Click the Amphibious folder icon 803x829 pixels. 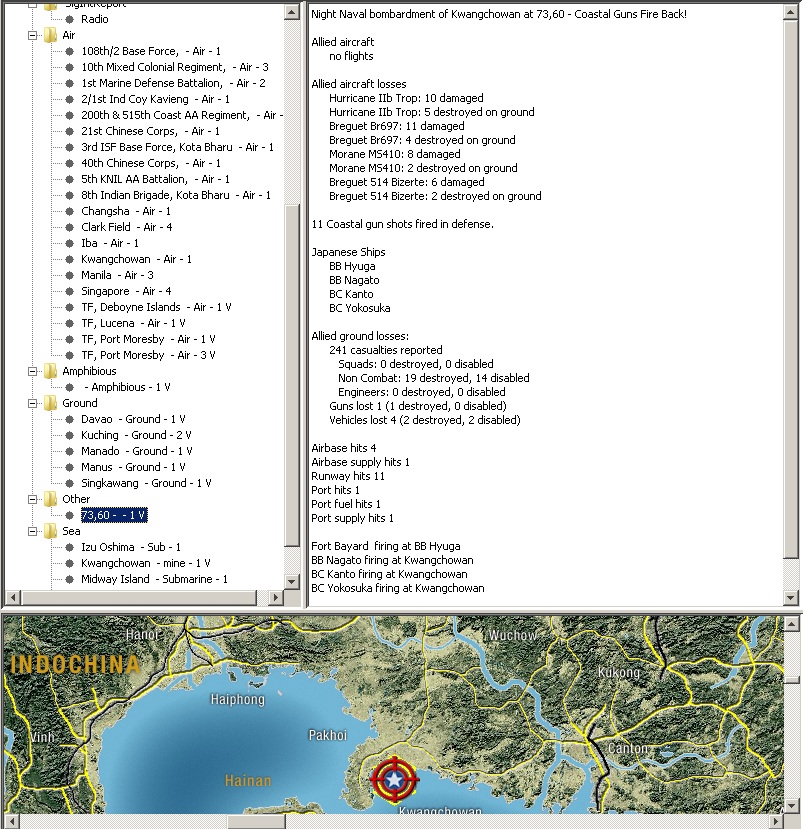point(50,371)
